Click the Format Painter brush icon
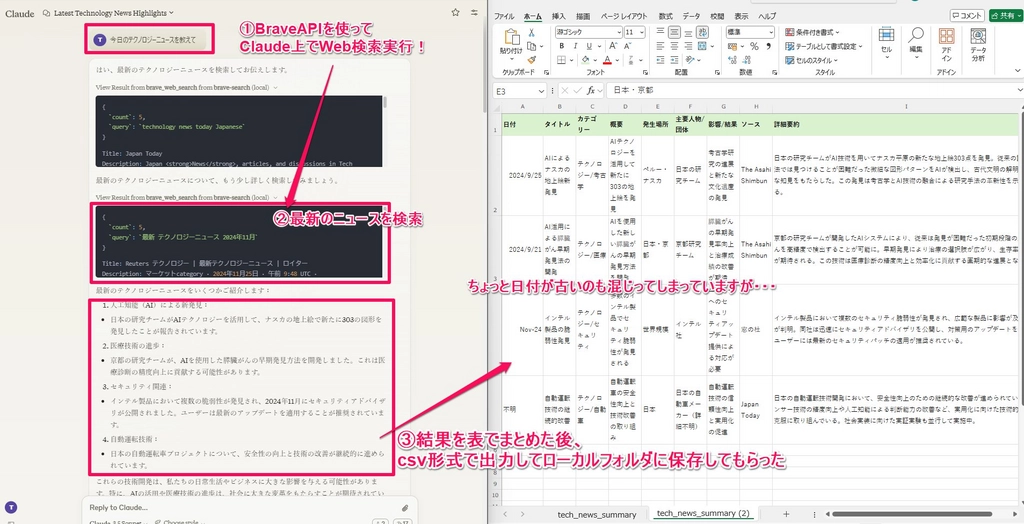The height and width of the screenshot is (524, 1024). [532, 59]
